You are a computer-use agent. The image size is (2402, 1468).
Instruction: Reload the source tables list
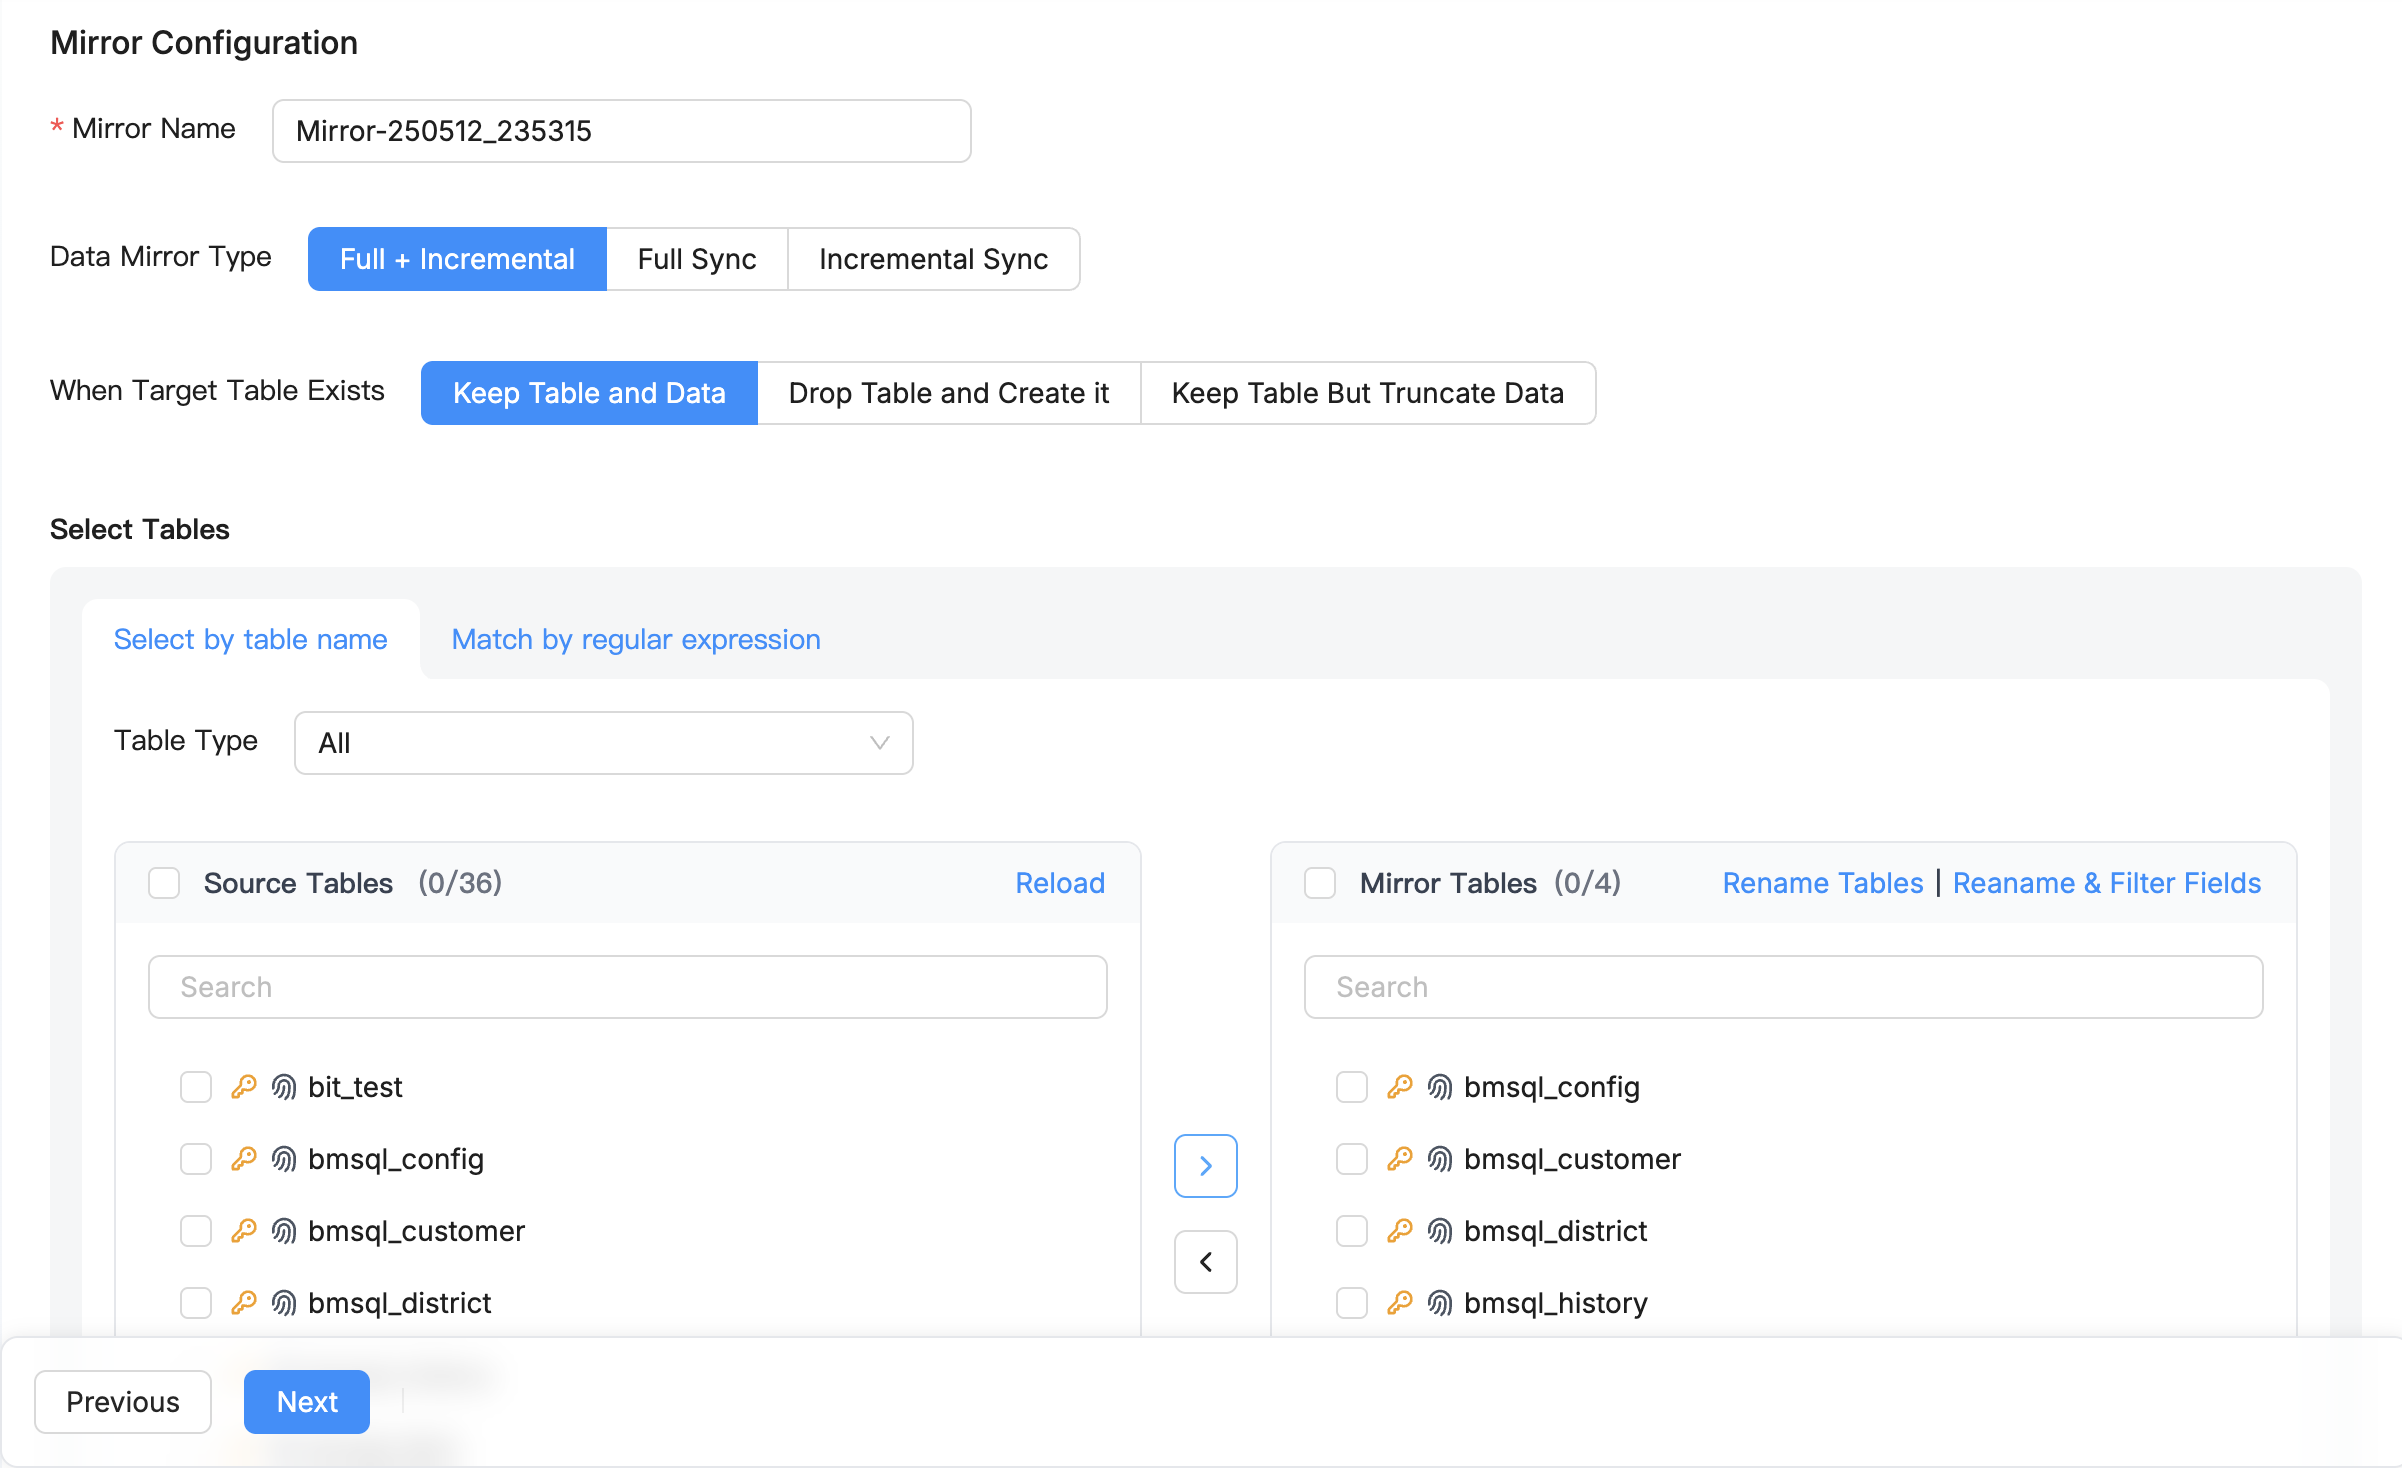[1060, 883]
